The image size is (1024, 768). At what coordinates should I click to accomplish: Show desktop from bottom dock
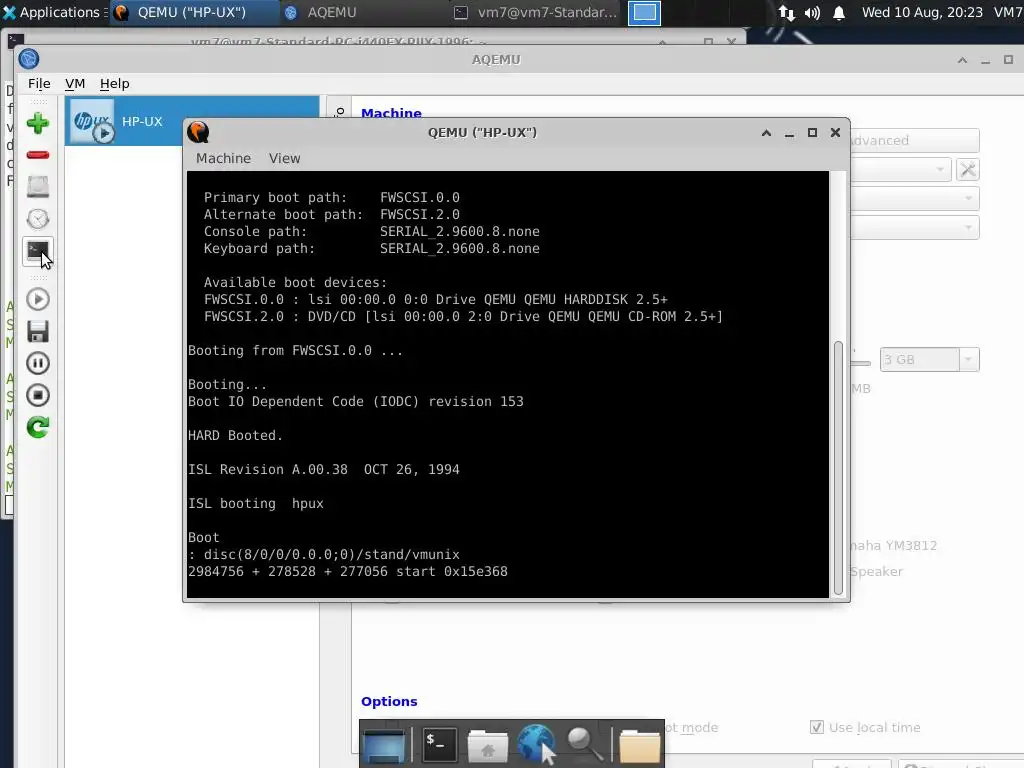coord(383,744)
